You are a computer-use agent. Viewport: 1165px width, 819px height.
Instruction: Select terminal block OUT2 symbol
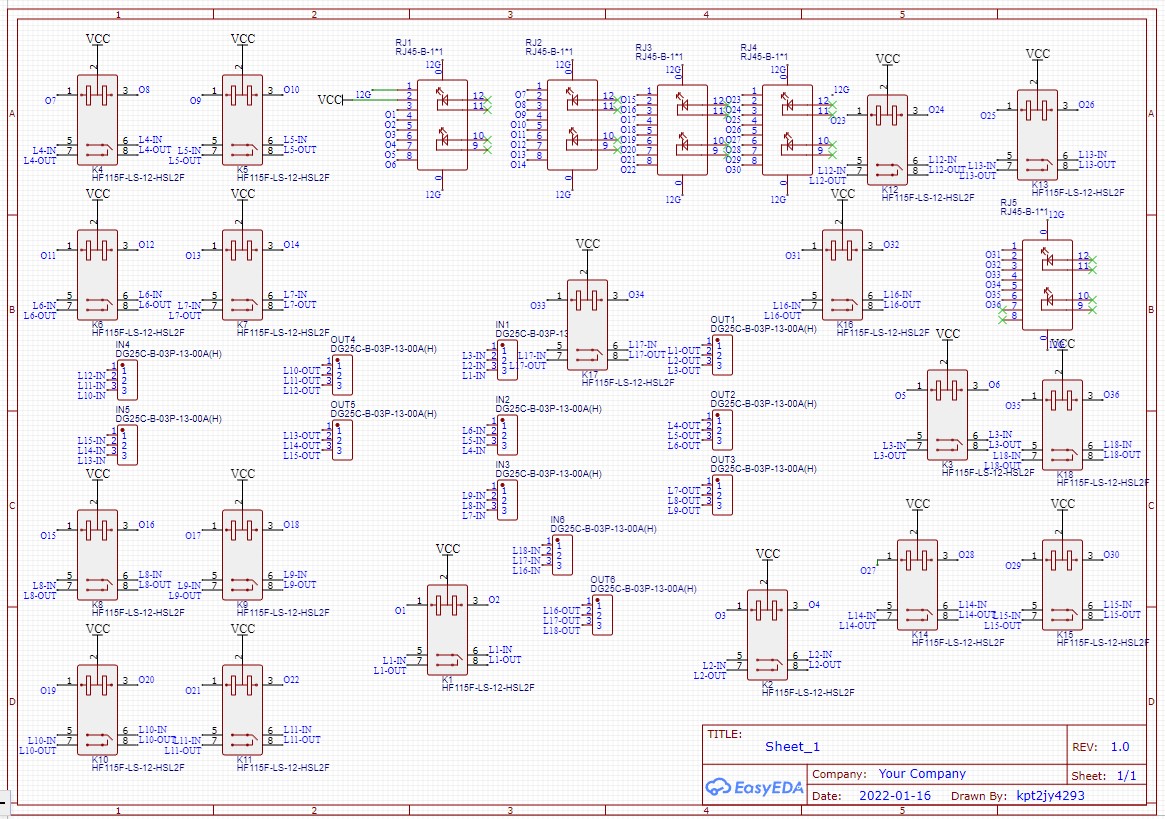[722, 430]
